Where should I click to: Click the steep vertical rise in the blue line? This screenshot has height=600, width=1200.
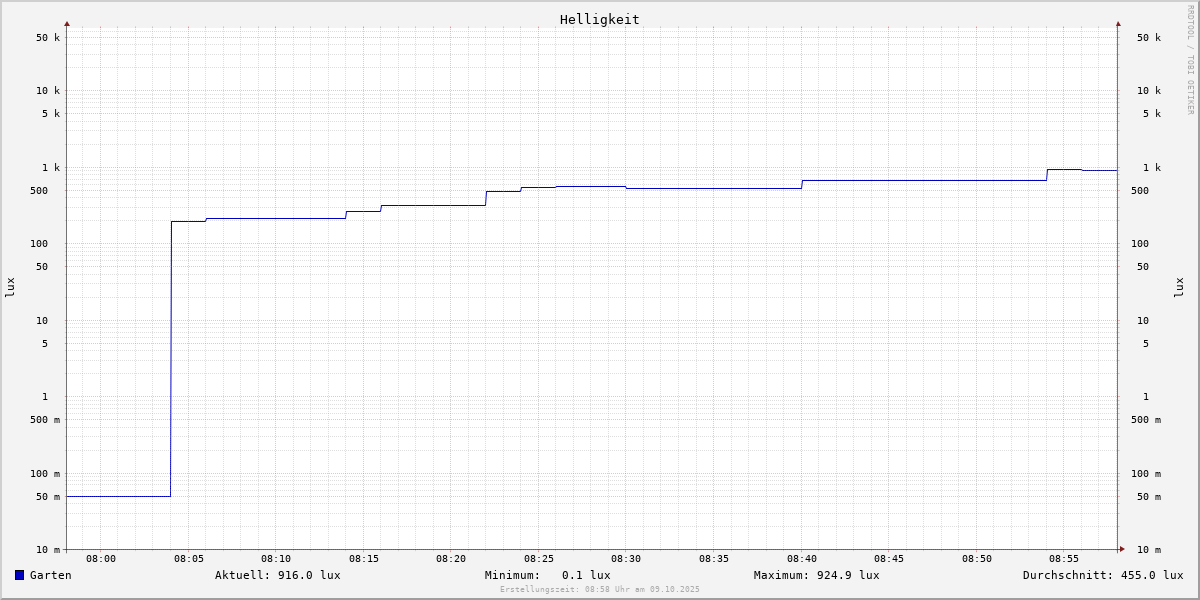point(171,360)
